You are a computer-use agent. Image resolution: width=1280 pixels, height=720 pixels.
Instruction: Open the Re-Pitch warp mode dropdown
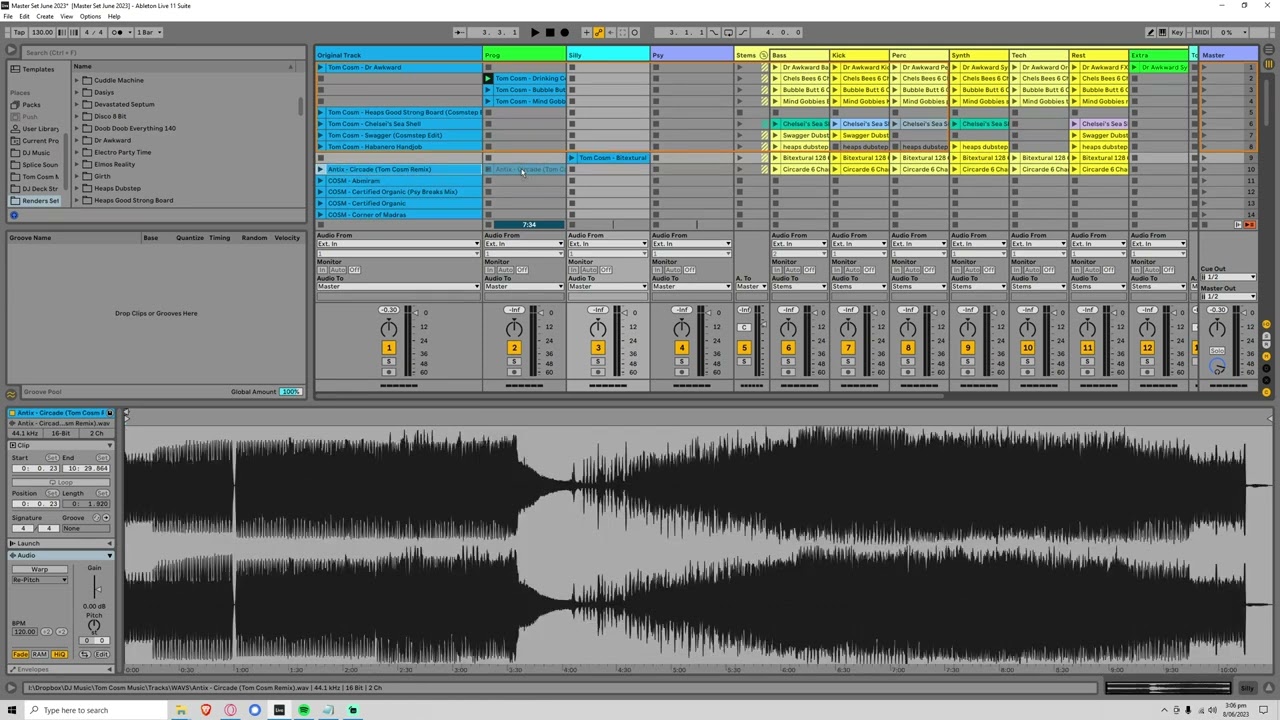[39, 580]
